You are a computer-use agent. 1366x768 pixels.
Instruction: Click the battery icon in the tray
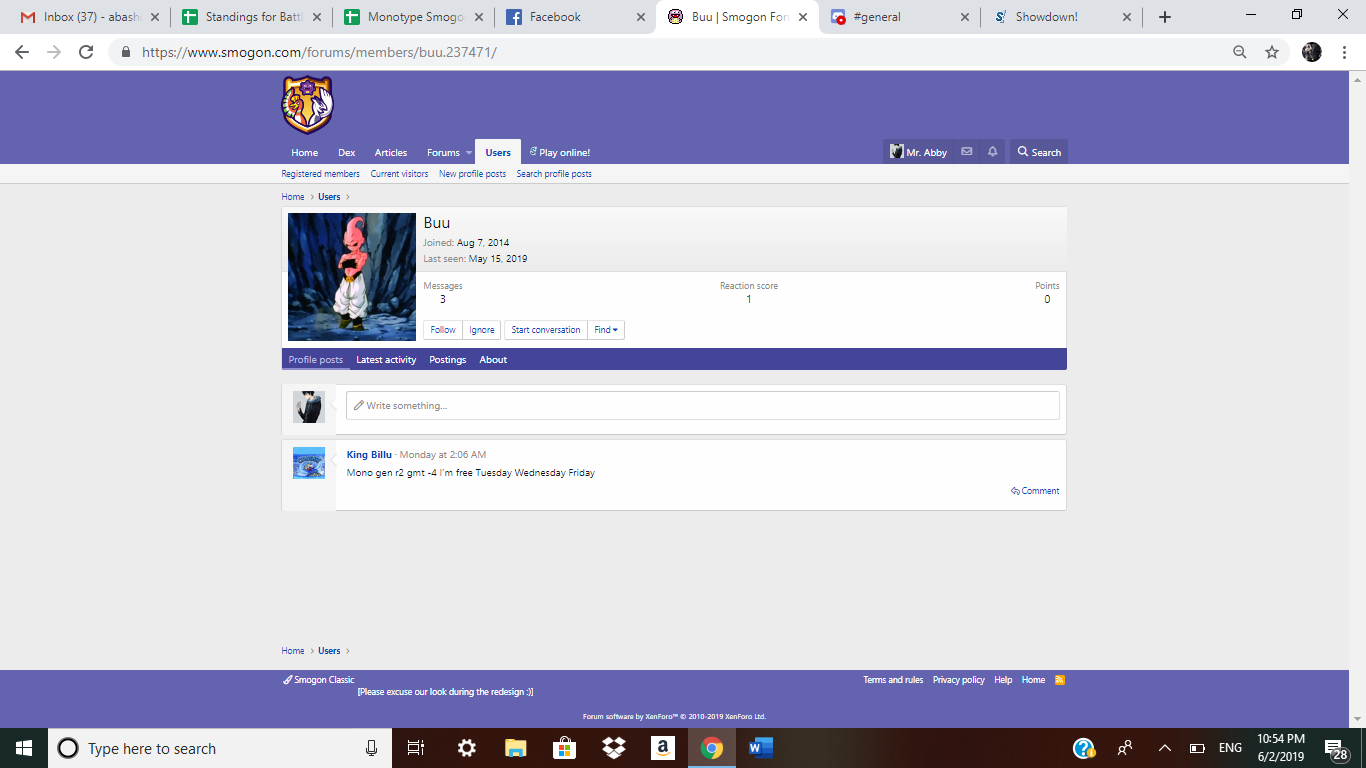click(1197, 748)
